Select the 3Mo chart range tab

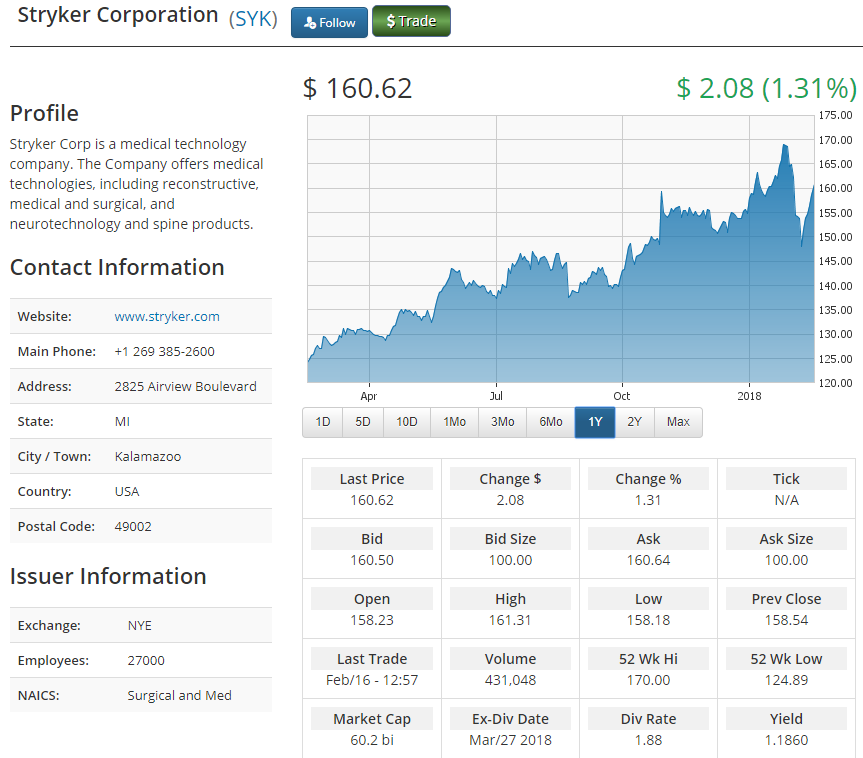[x=502, y=422]
